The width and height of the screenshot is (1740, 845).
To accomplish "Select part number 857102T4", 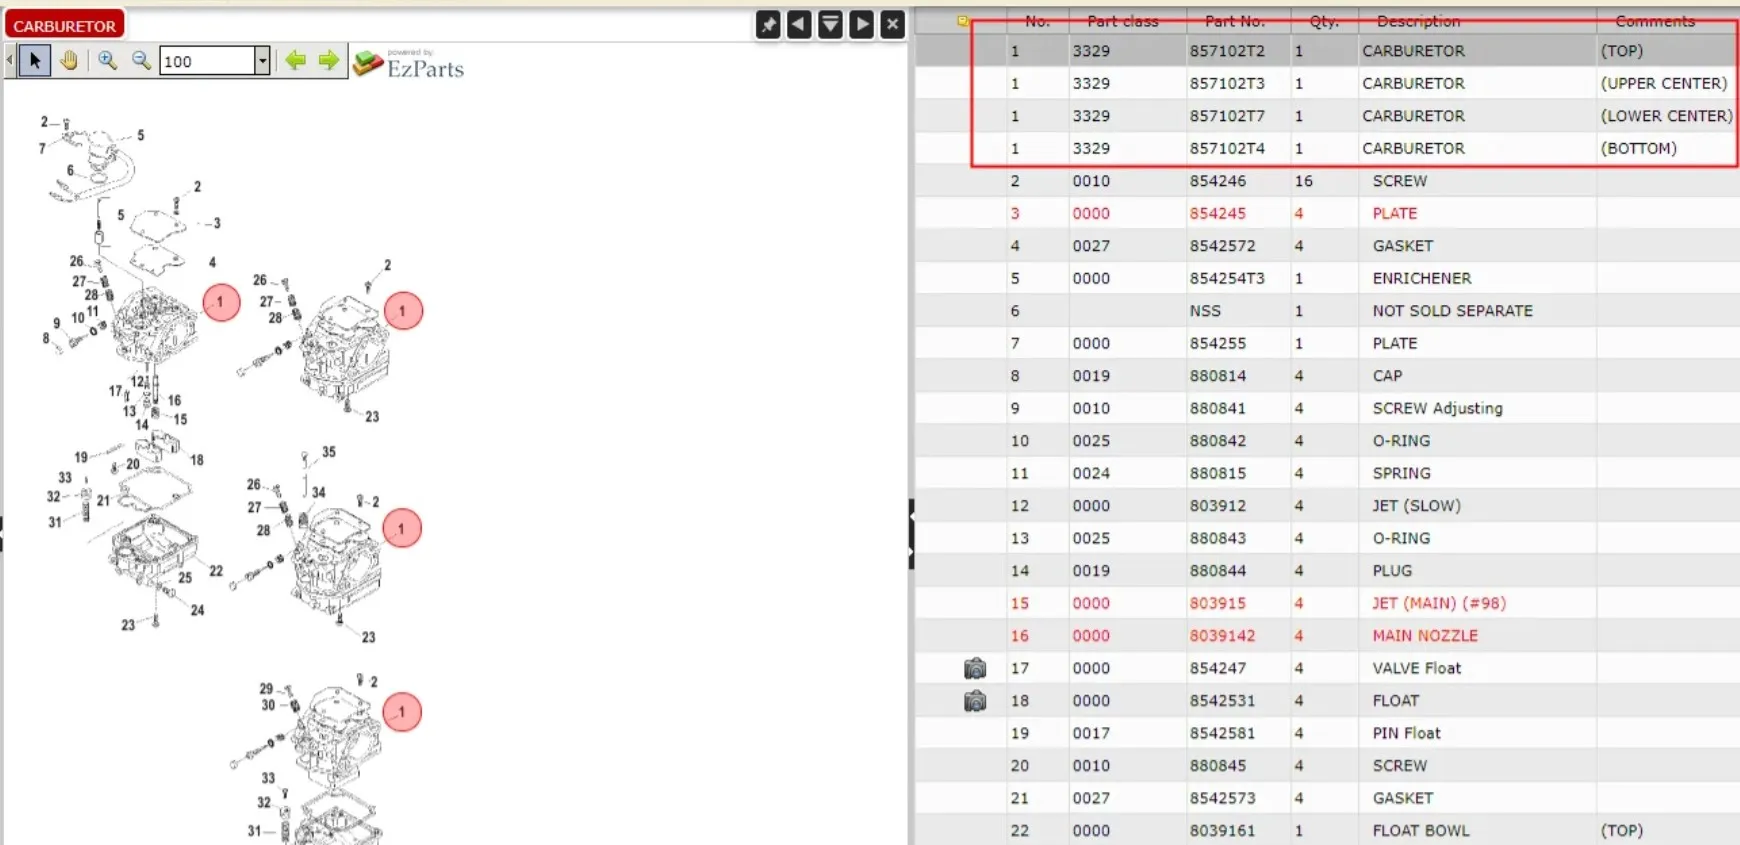I will click(1227, 148).
